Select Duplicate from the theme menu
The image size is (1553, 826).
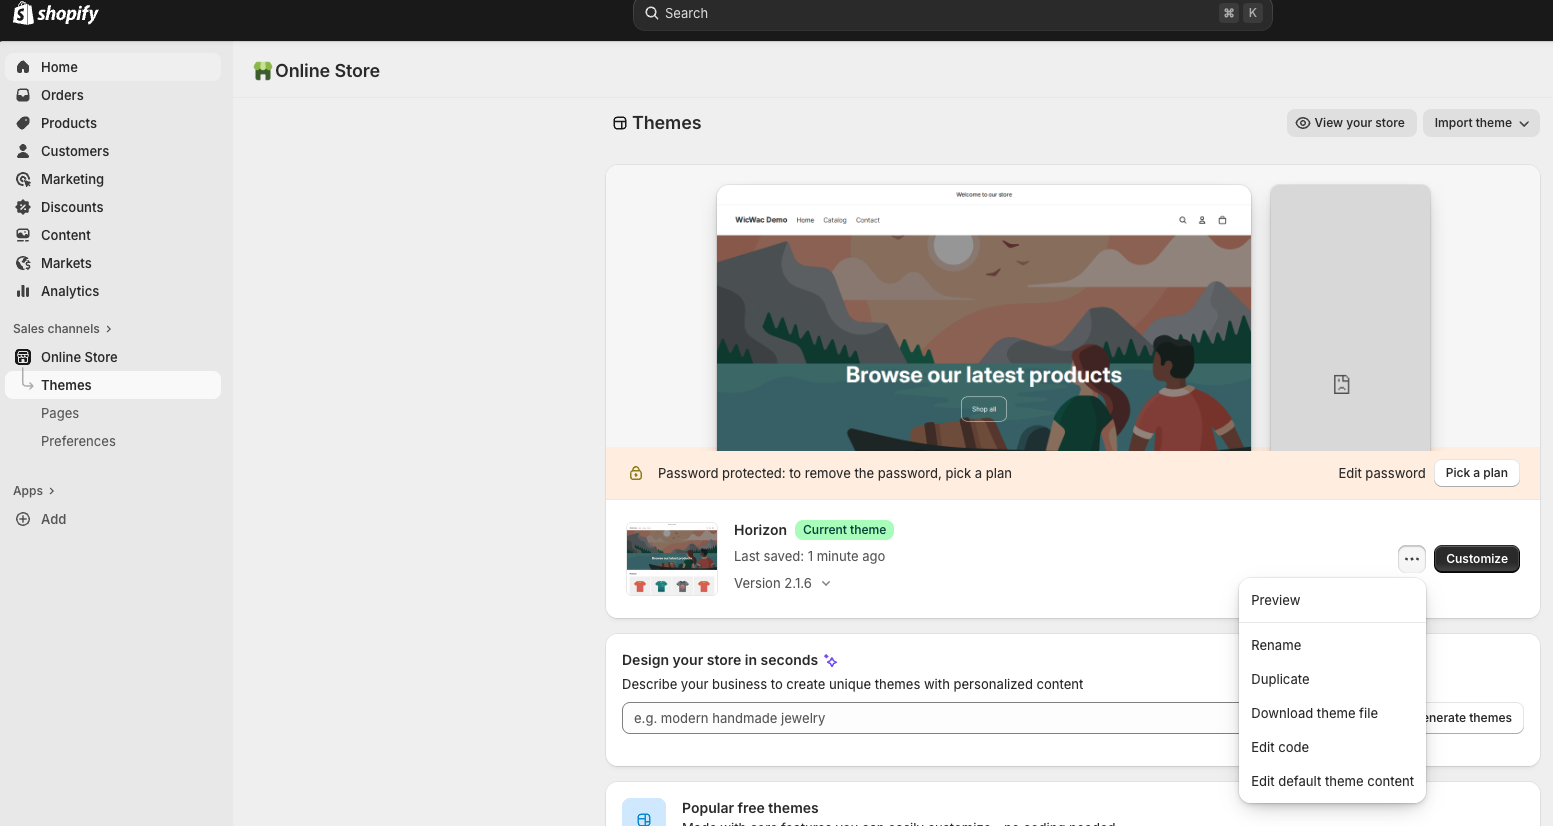[1280, 679]
